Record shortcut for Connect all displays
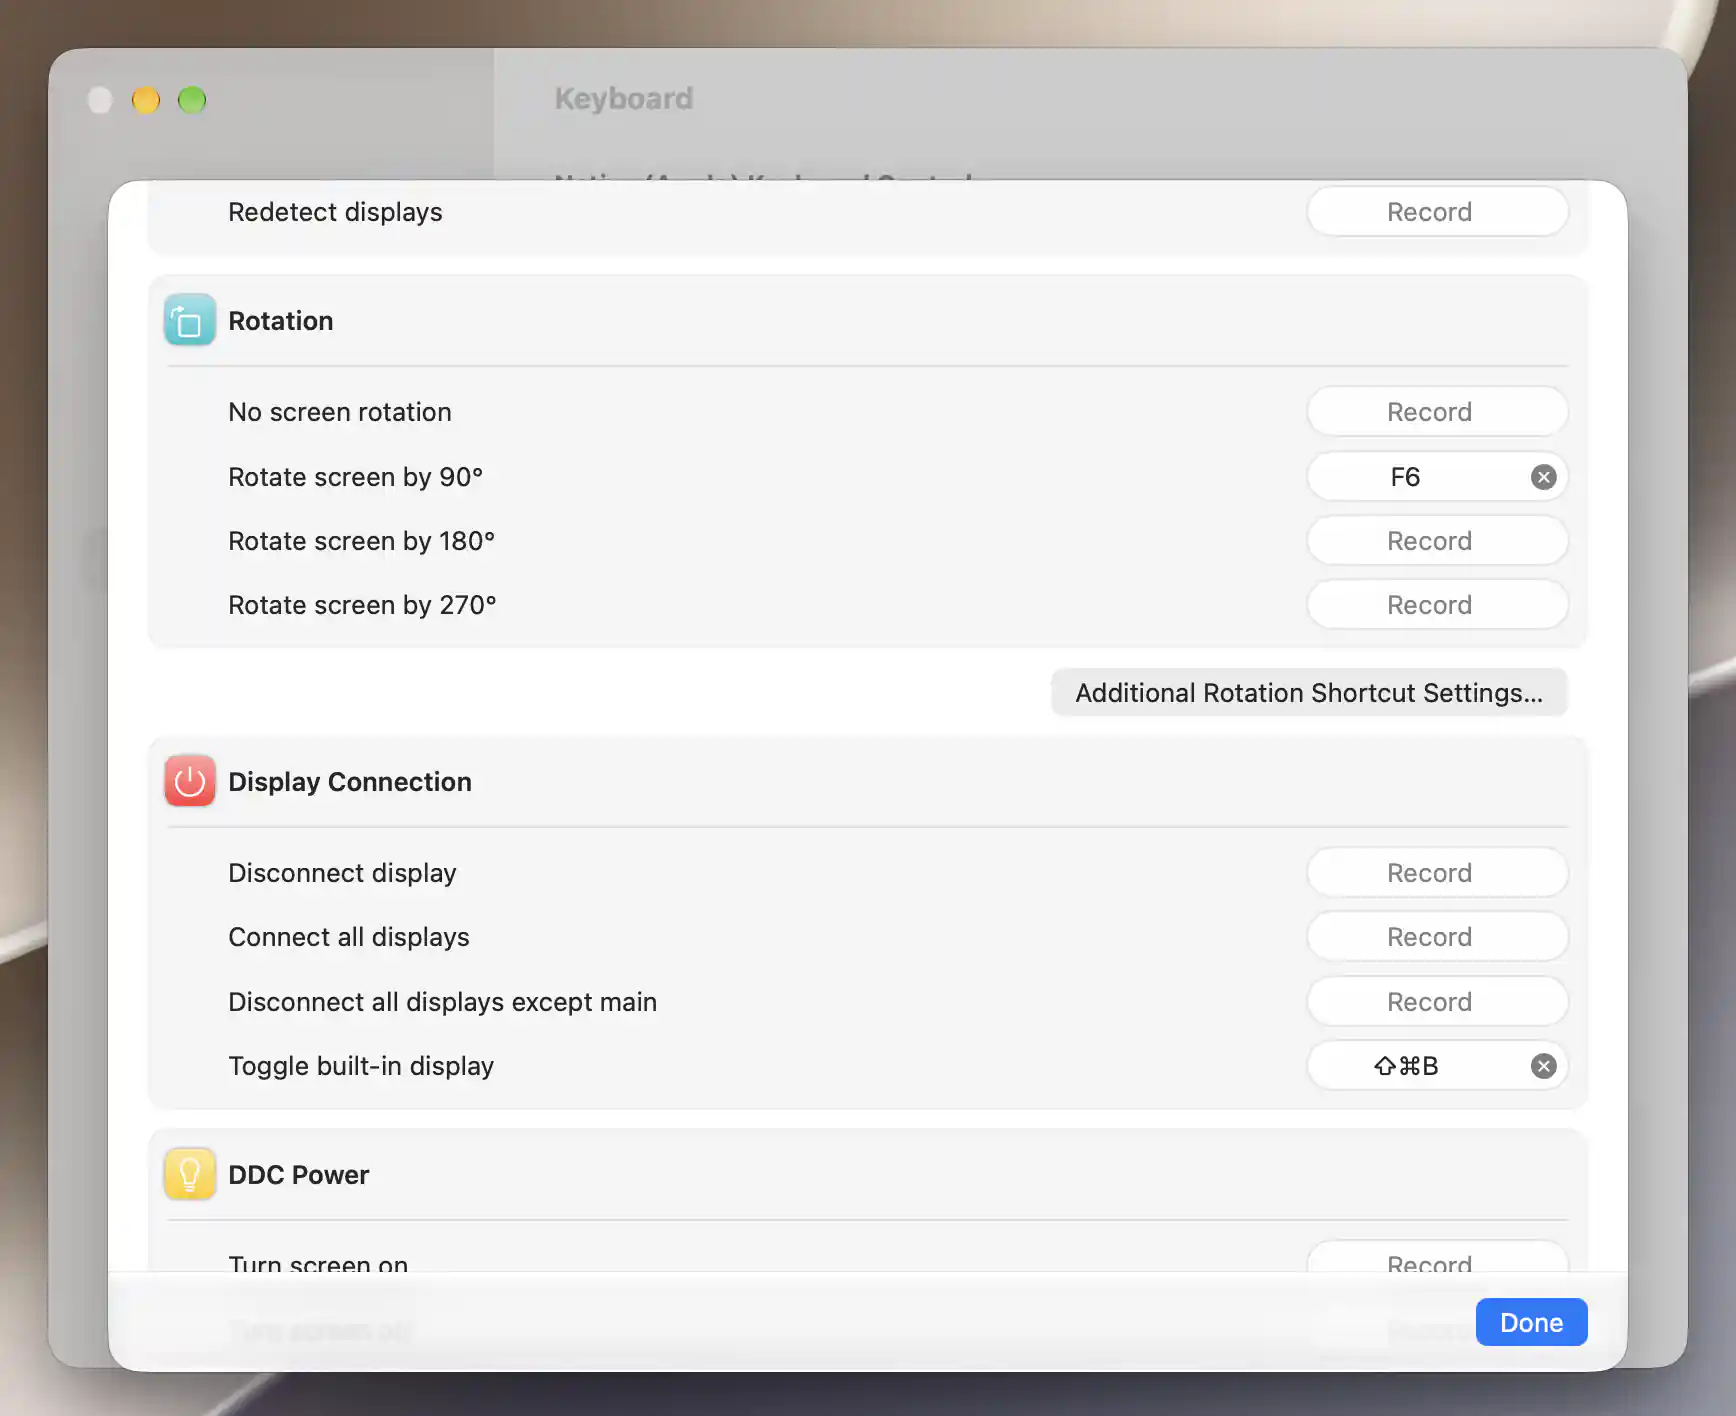Image resolution: width=1736 pixels, height=1416 pixels. click(1437, 937)
